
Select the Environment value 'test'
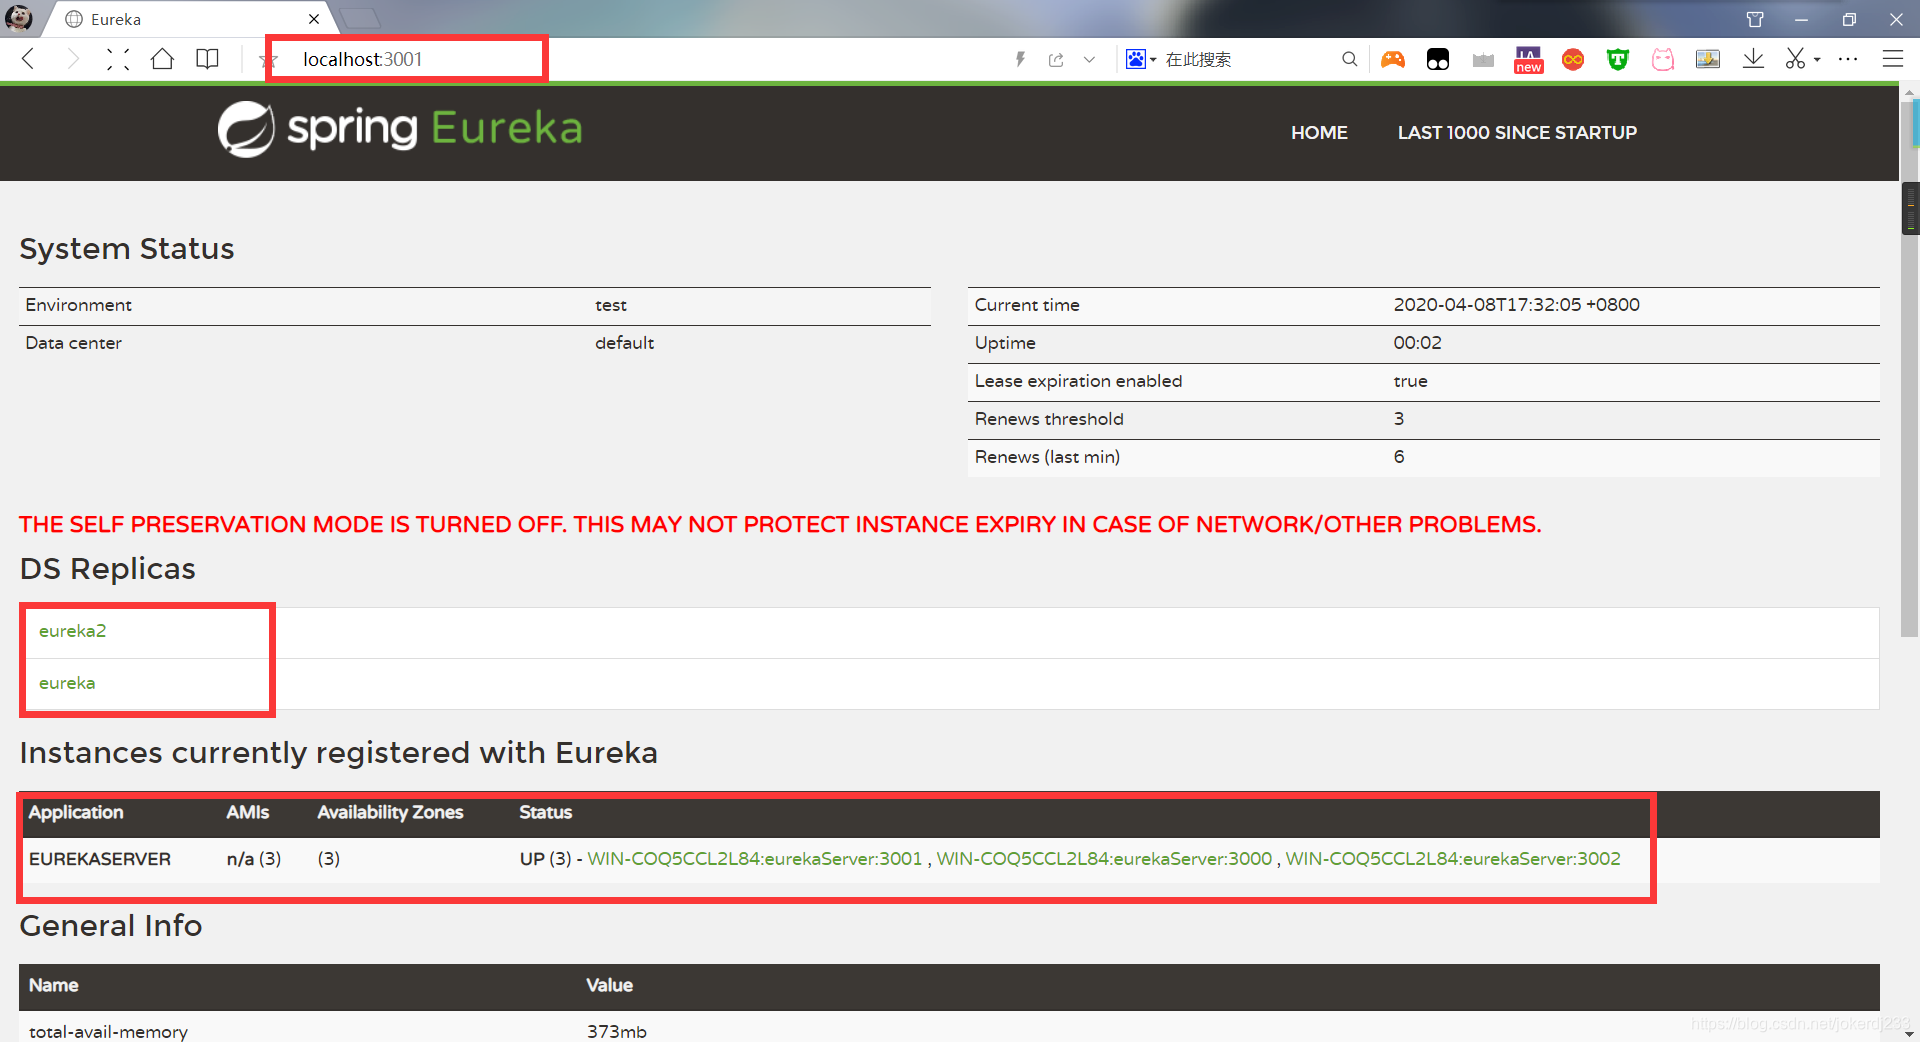click(x=611, y=305)
